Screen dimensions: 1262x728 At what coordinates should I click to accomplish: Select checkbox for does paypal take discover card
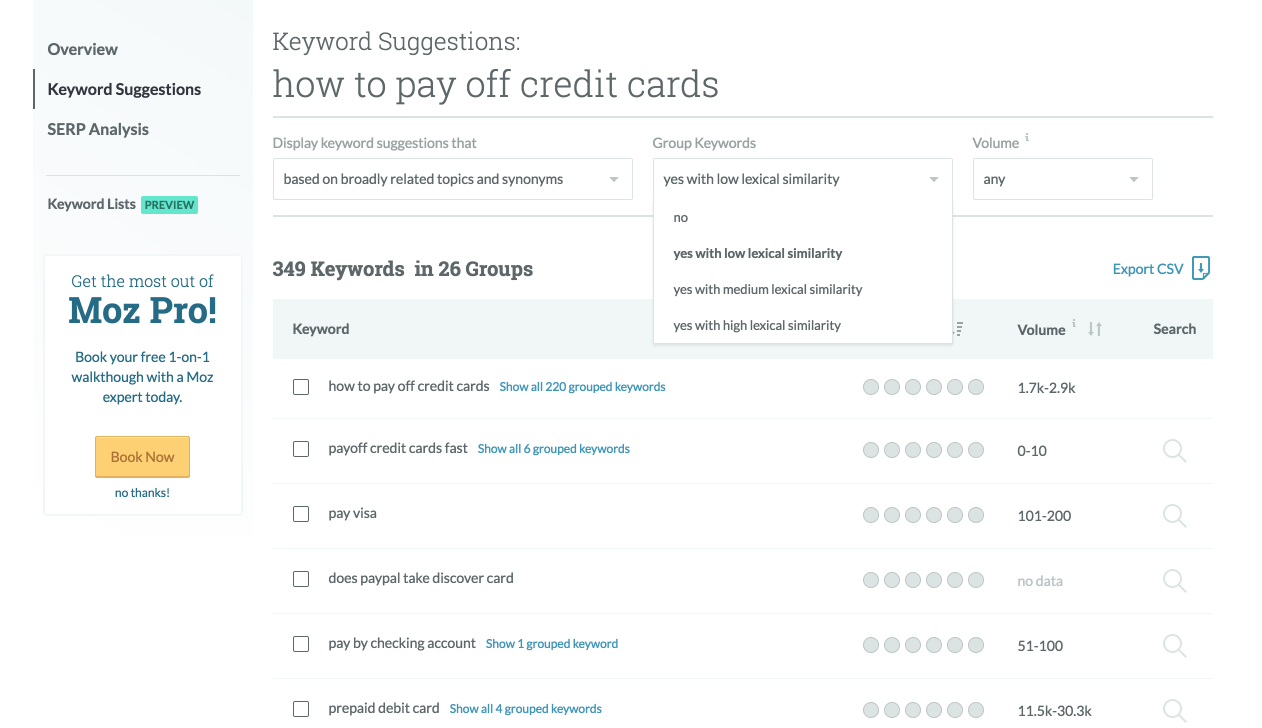pos(301,579)
